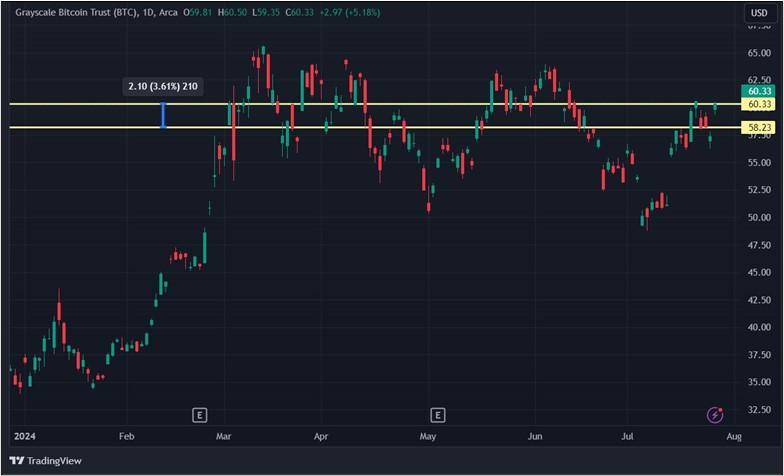The width and height of the screenshot is (784, 476).
Task: Click the 32.50 price scale value
Action: [759, 410]
